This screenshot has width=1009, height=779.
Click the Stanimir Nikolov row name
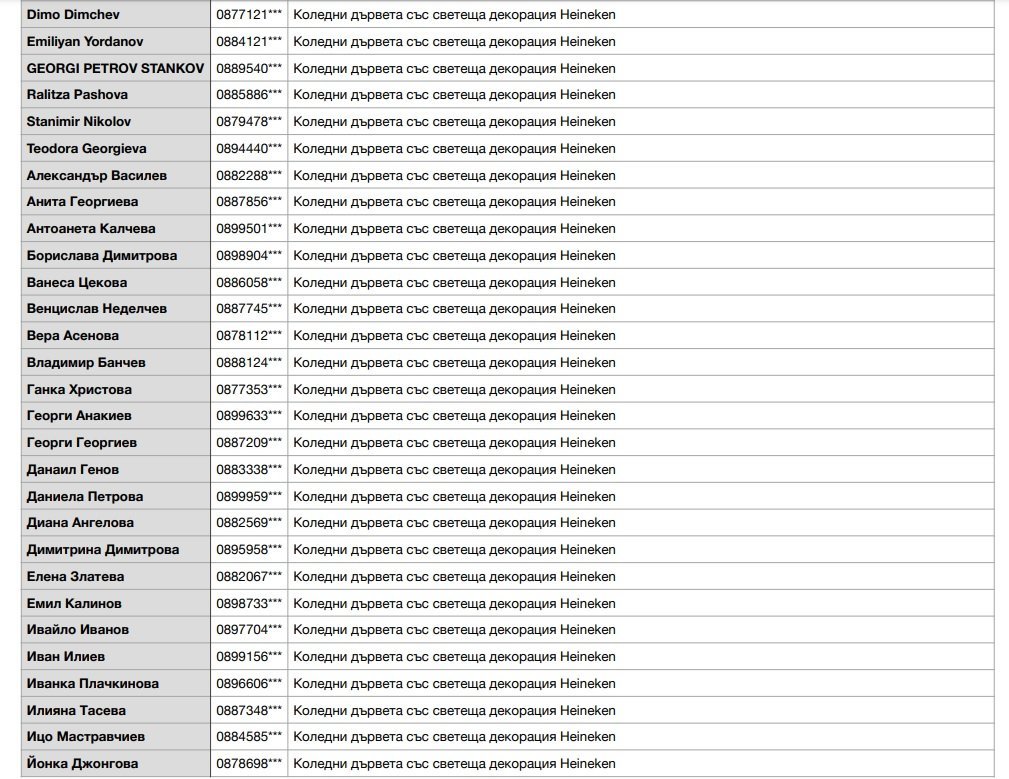click(x=79, y=122)
